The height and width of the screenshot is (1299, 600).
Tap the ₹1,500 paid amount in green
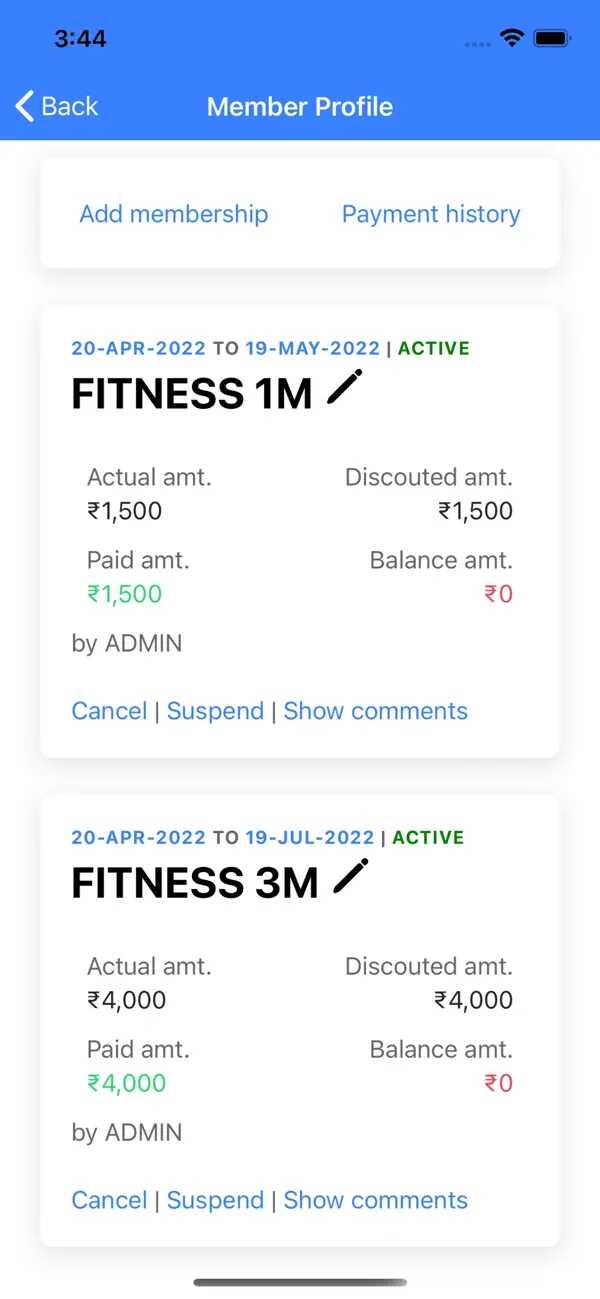[x=125, y=594]
